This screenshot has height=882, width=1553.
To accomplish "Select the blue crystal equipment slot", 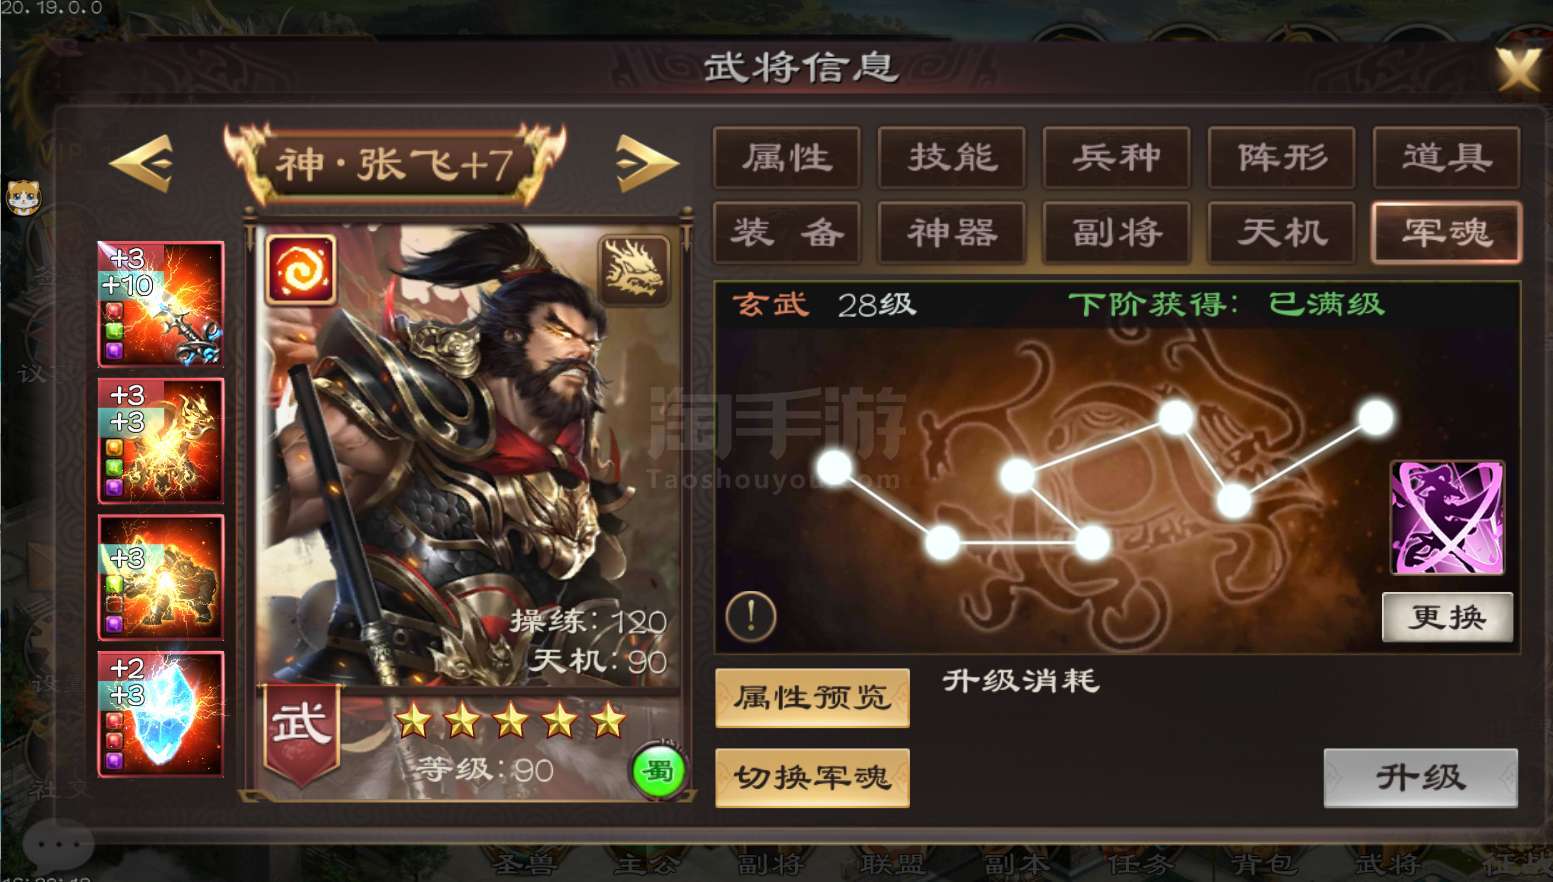I will [161, 714].
